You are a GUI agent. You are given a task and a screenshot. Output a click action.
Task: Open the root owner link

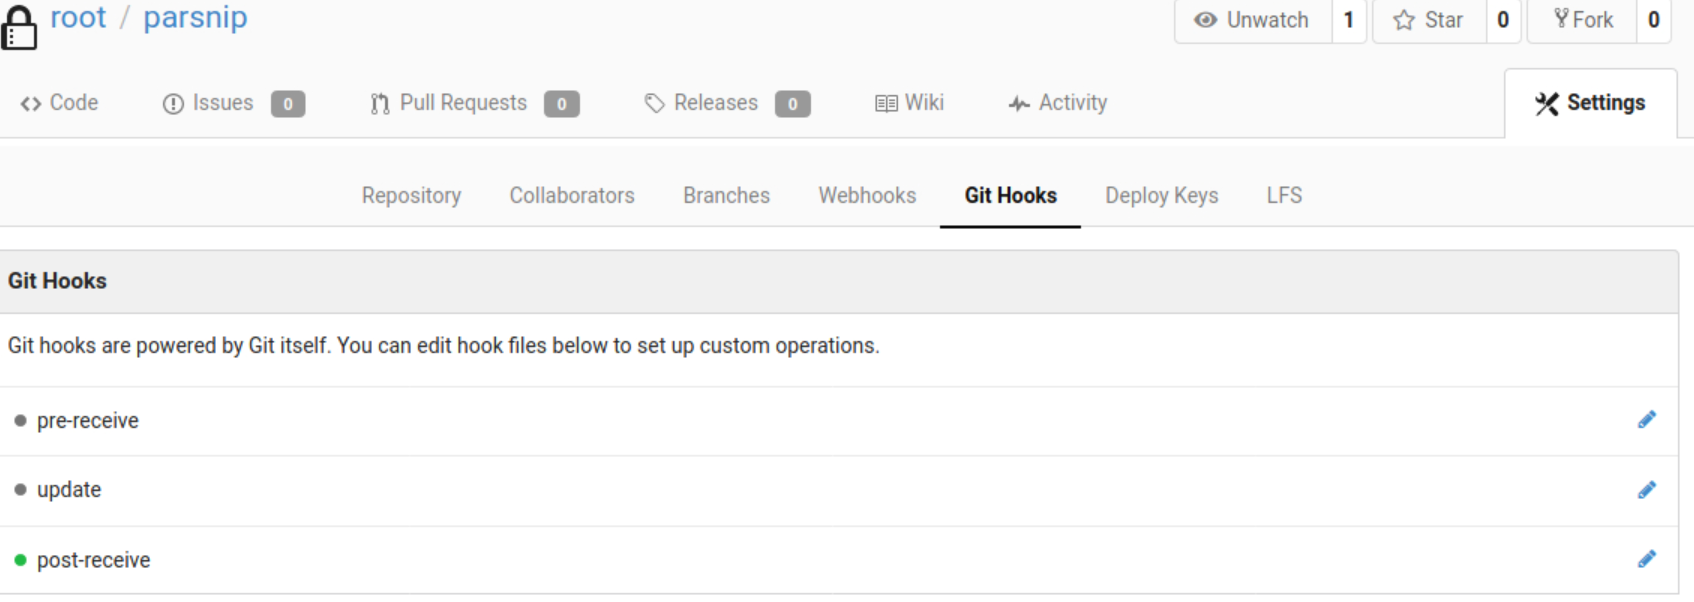tap(78, 18)
